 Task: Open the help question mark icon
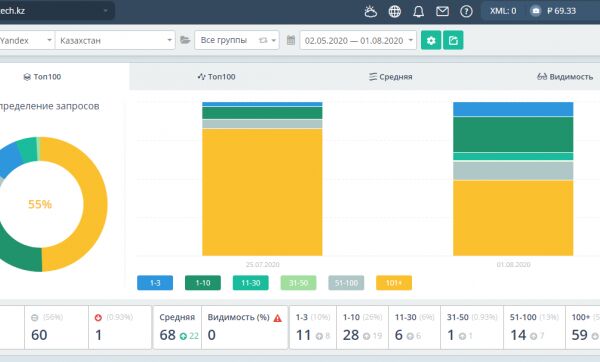[466, 11]
